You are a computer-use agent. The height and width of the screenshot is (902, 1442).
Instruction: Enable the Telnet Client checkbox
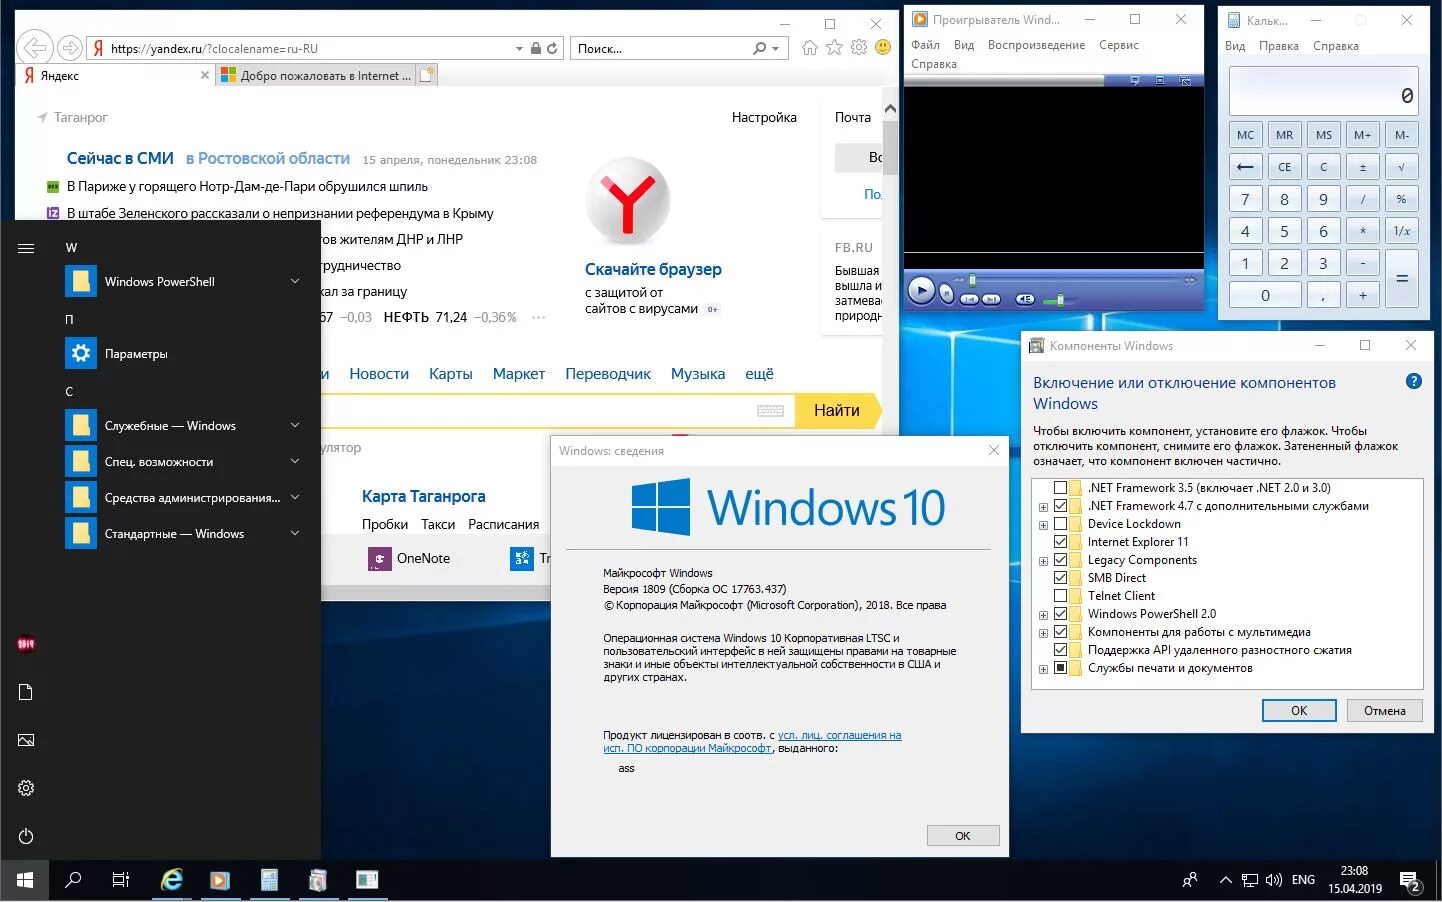tap(1060, 596)
